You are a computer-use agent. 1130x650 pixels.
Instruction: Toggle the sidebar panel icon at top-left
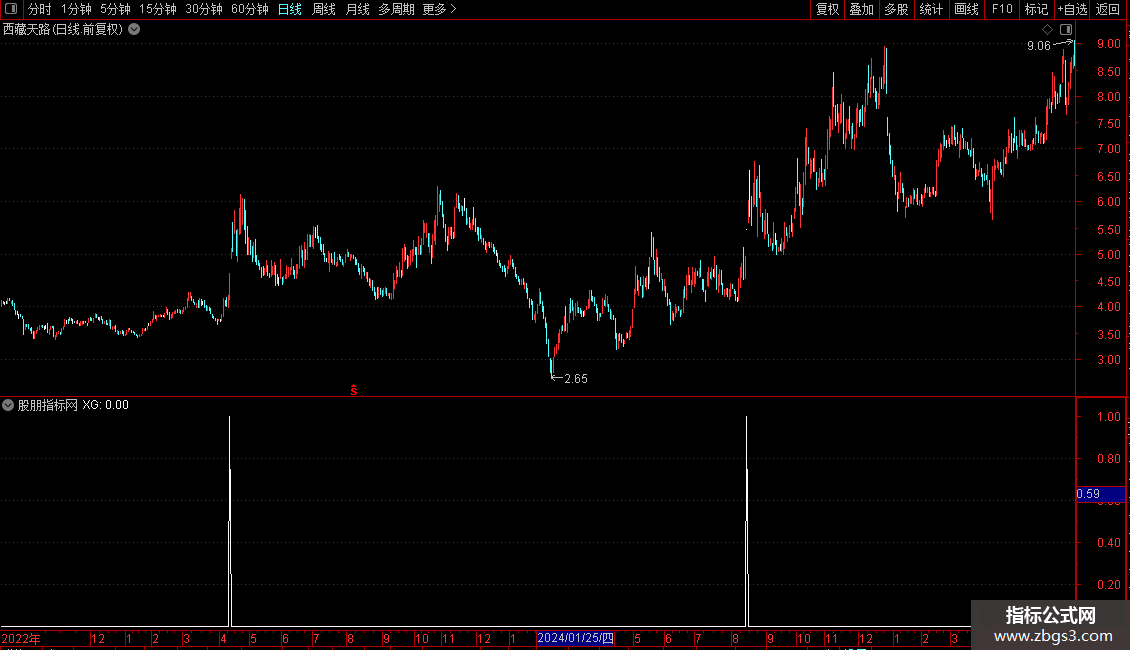[11, 9]
